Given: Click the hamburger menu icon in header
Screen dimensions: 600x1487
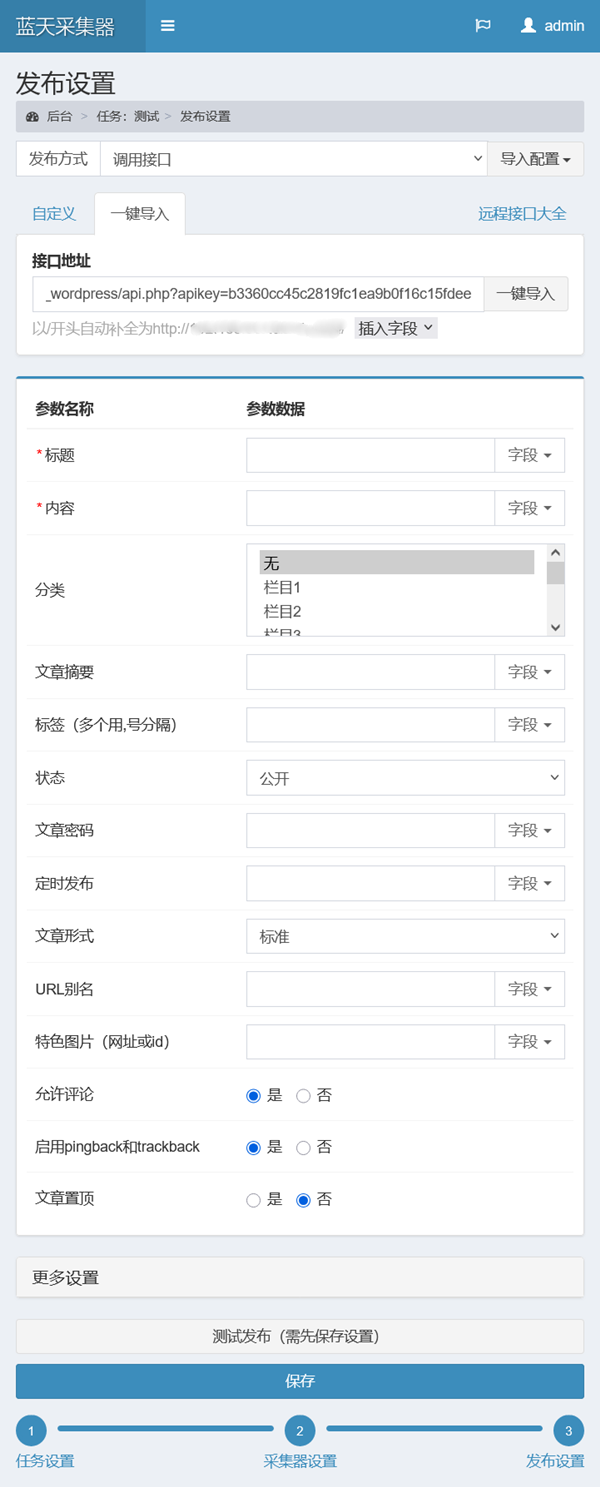Looking at the screenshot, I should (x=168, y=26).
